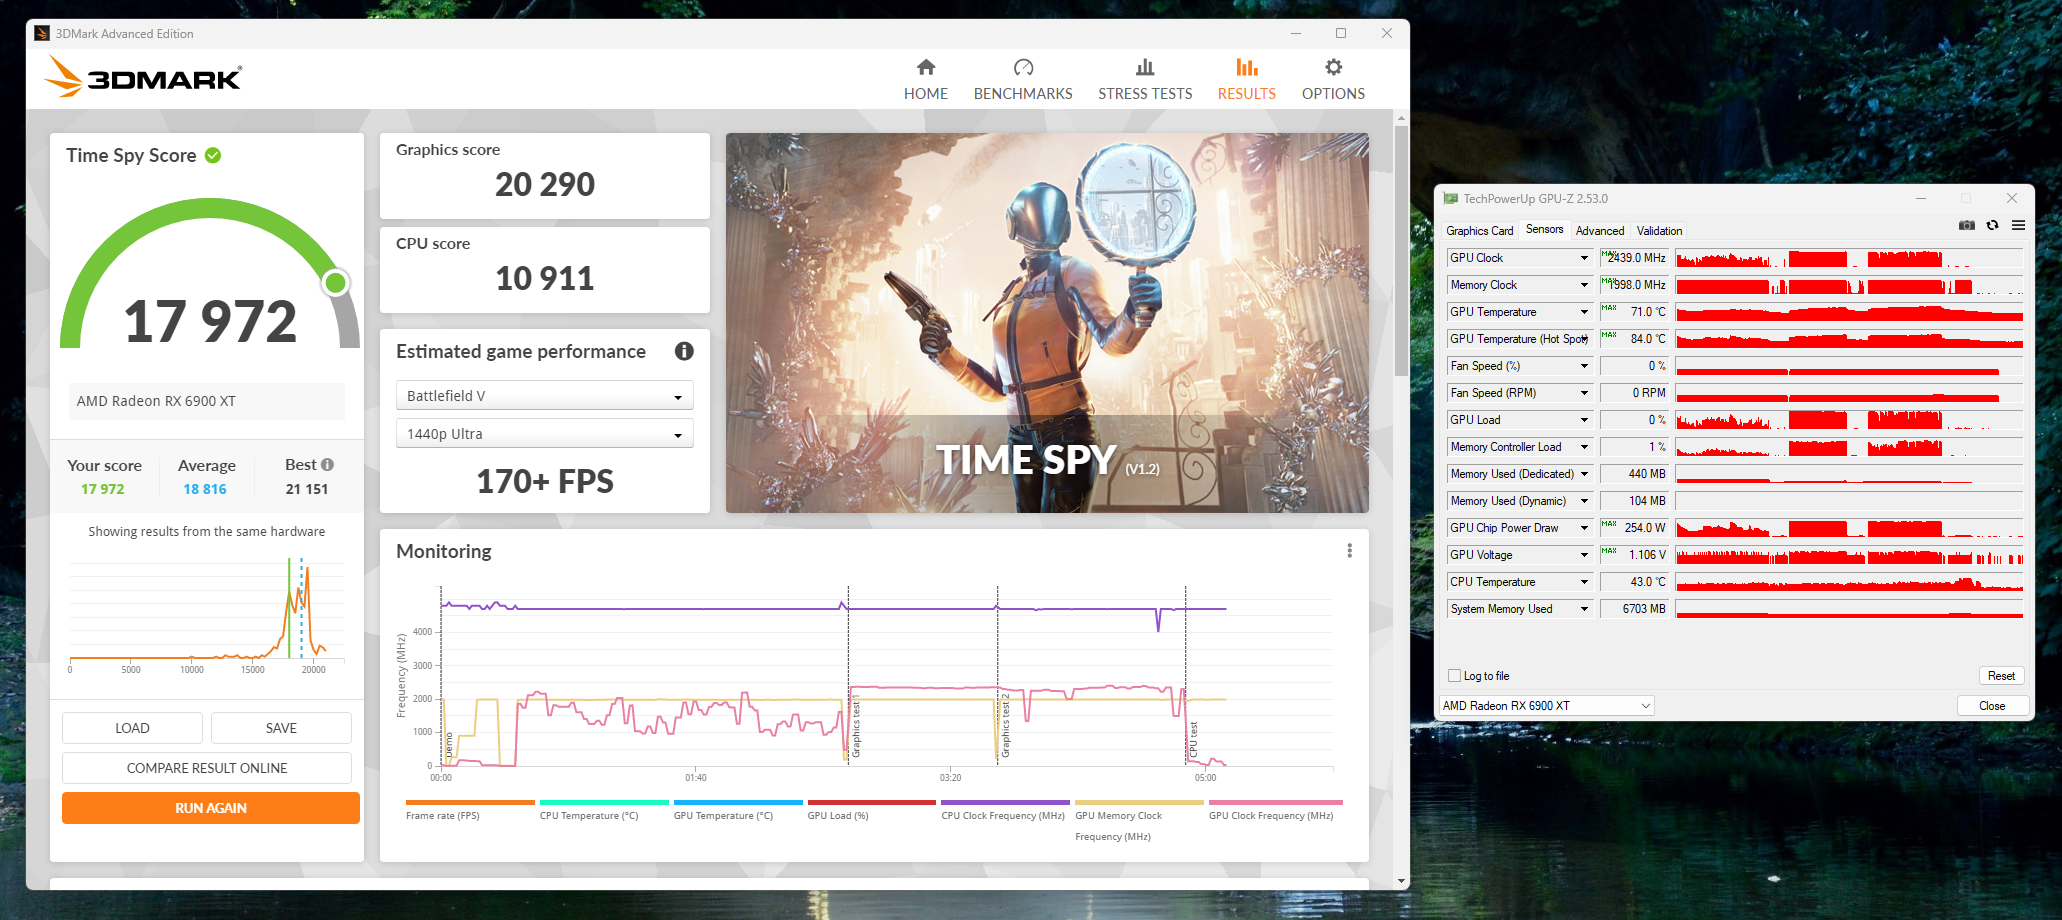
Task: Open the AMD Radeon RX 6900 XT selector in GPU-Z
Action: pyautogui.click(x=1546, y=706)
